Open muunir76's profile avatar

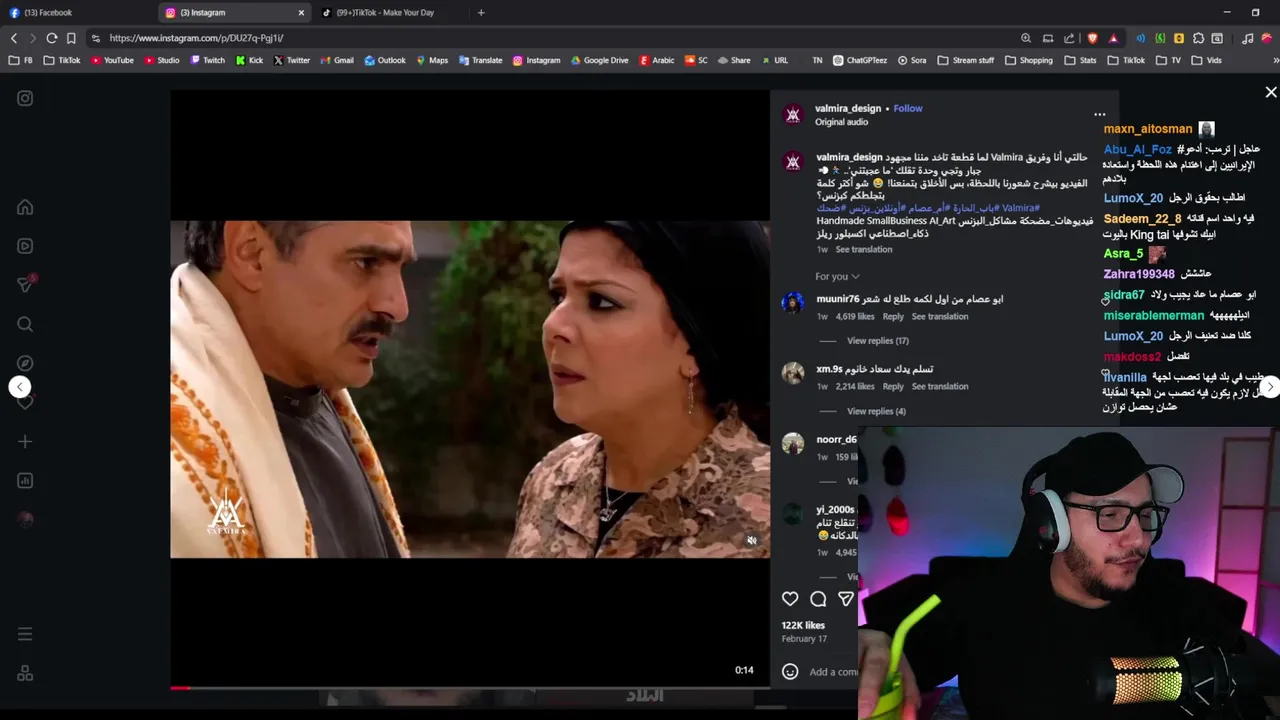[x=793, y=302]
